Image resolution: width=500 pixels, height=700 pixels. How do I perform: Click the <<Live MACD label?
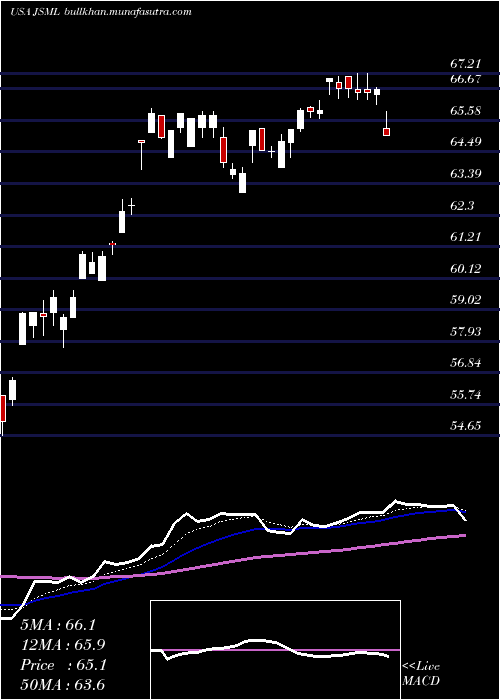tap(421, 674)
